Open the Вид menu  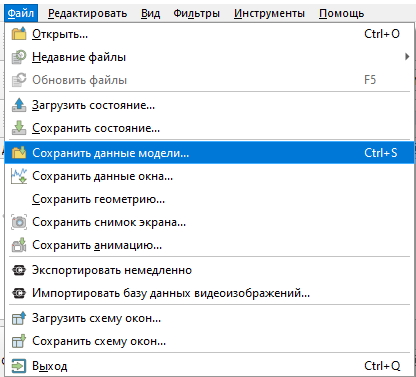[150, 13]
